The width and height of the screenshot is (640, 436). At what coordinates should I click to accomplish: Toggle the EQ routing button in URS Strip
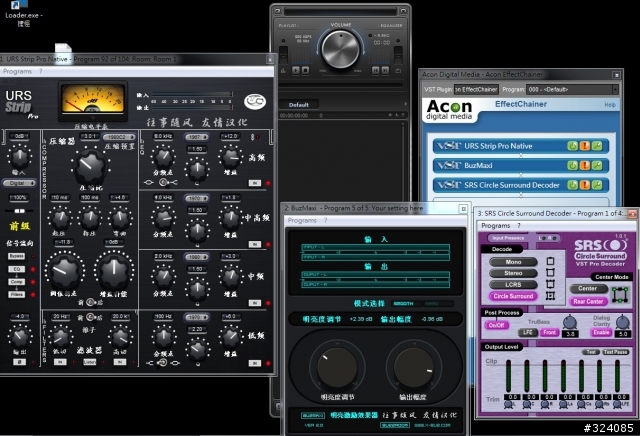[x=16, y=269]
